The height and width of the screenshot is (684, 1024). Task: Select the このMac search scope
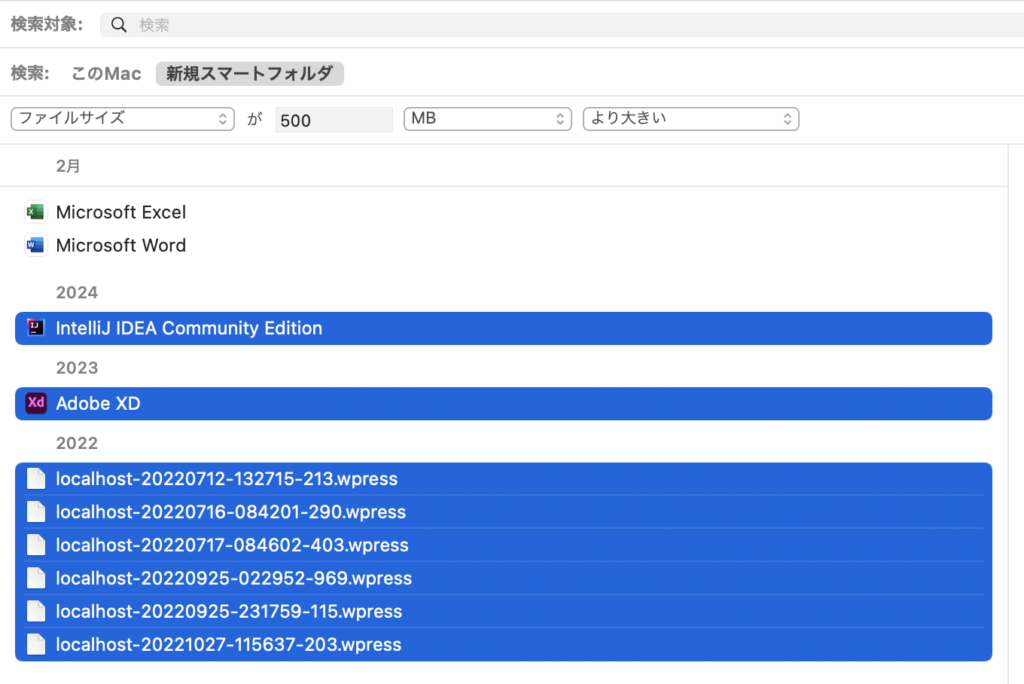pyautogui.click(x=106, y=73)
